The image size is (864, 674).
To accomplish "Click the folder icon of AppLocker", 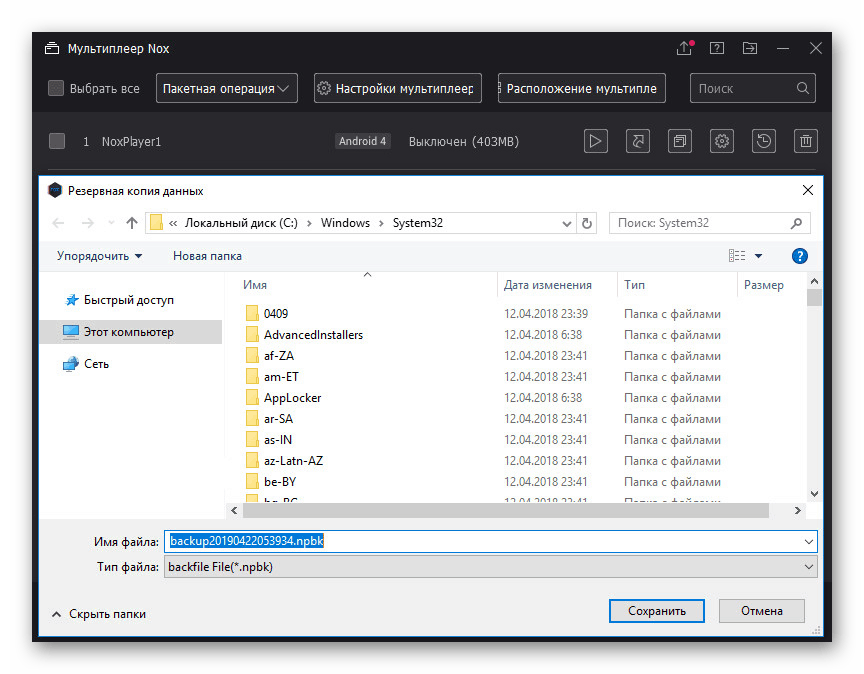I will 252,397.
